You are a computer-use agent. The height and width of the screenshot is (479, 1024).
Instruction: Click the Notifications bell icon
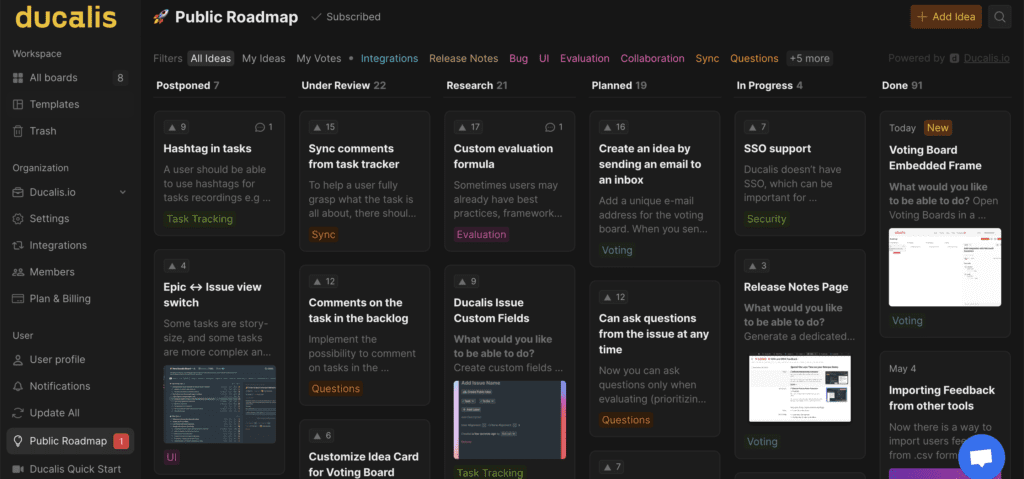(18, 386)
